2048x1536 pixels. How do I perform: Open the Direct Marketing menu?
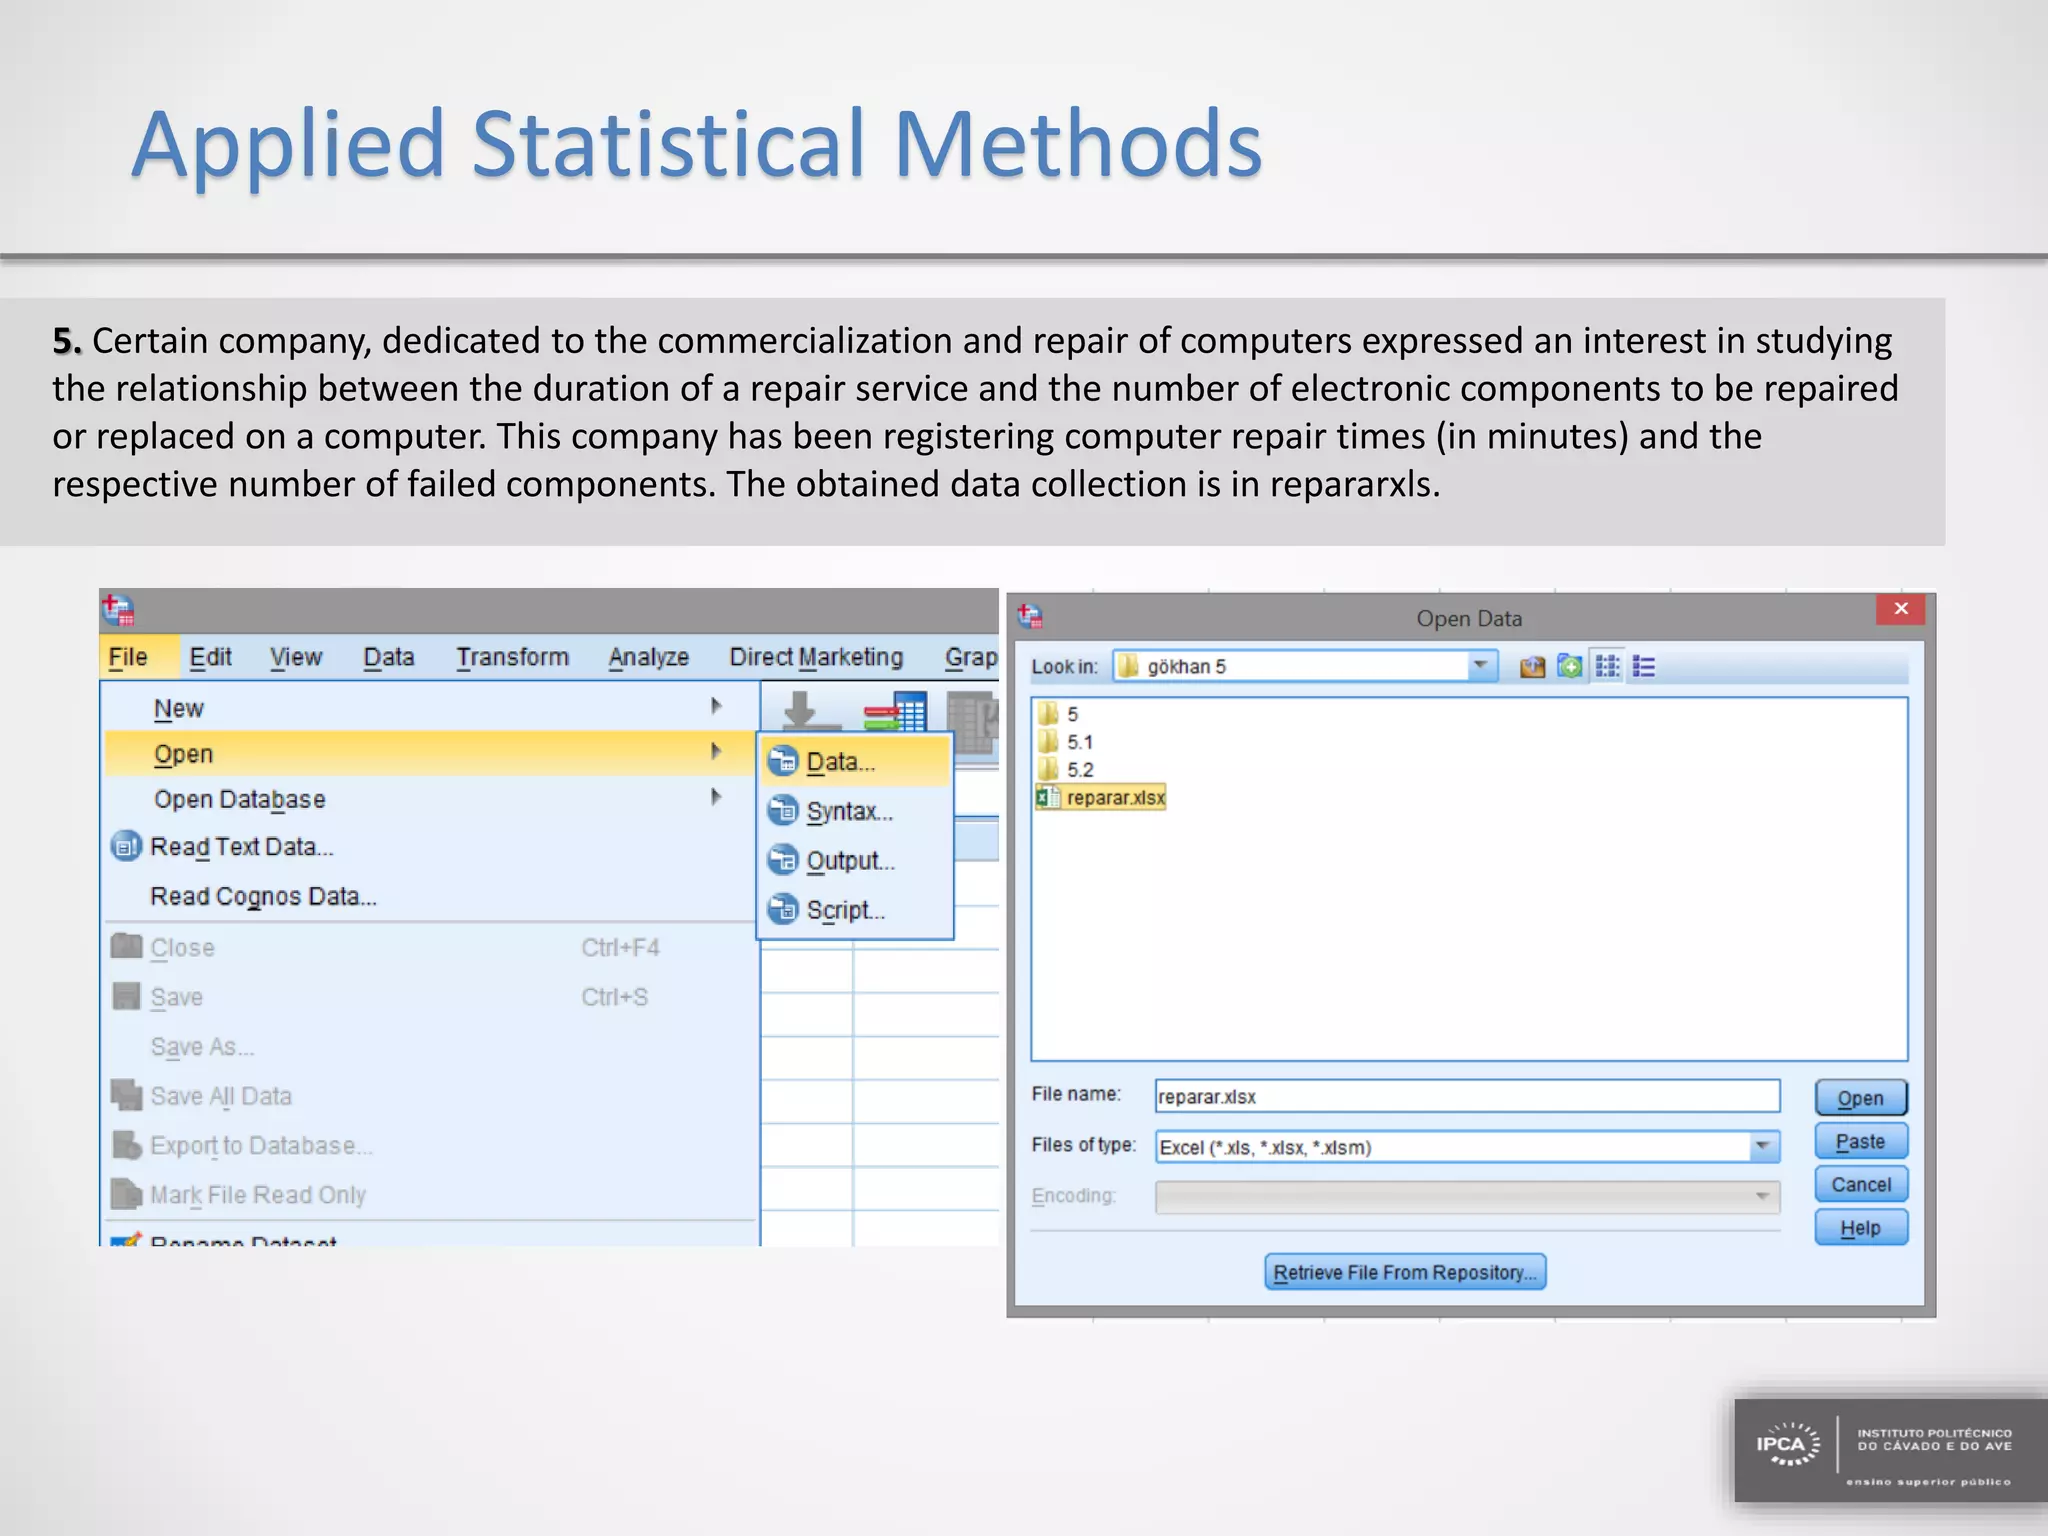tap(816, 657)
